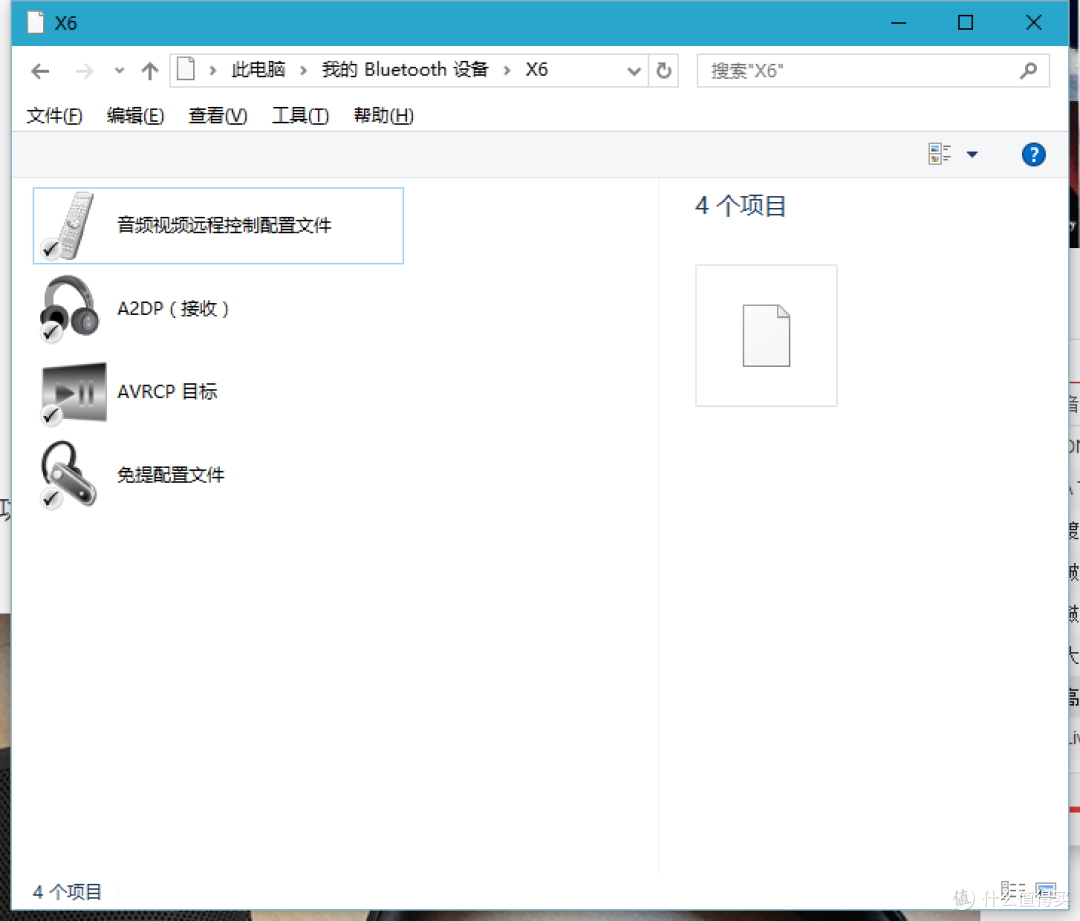Click the A2DP headphones icon
Image resolution: width=1080 pixels, height=921 pixels.
point(69,308)
